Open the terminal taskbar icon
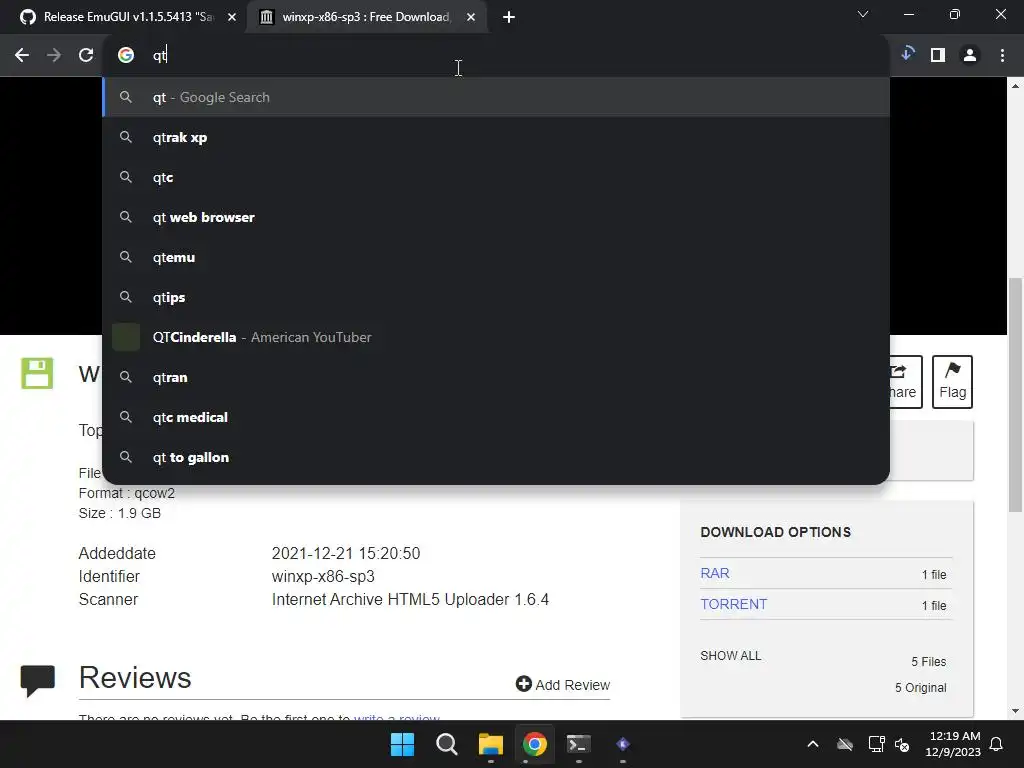Viewport: 1024px width, 768px height. [x=579, y=744]
